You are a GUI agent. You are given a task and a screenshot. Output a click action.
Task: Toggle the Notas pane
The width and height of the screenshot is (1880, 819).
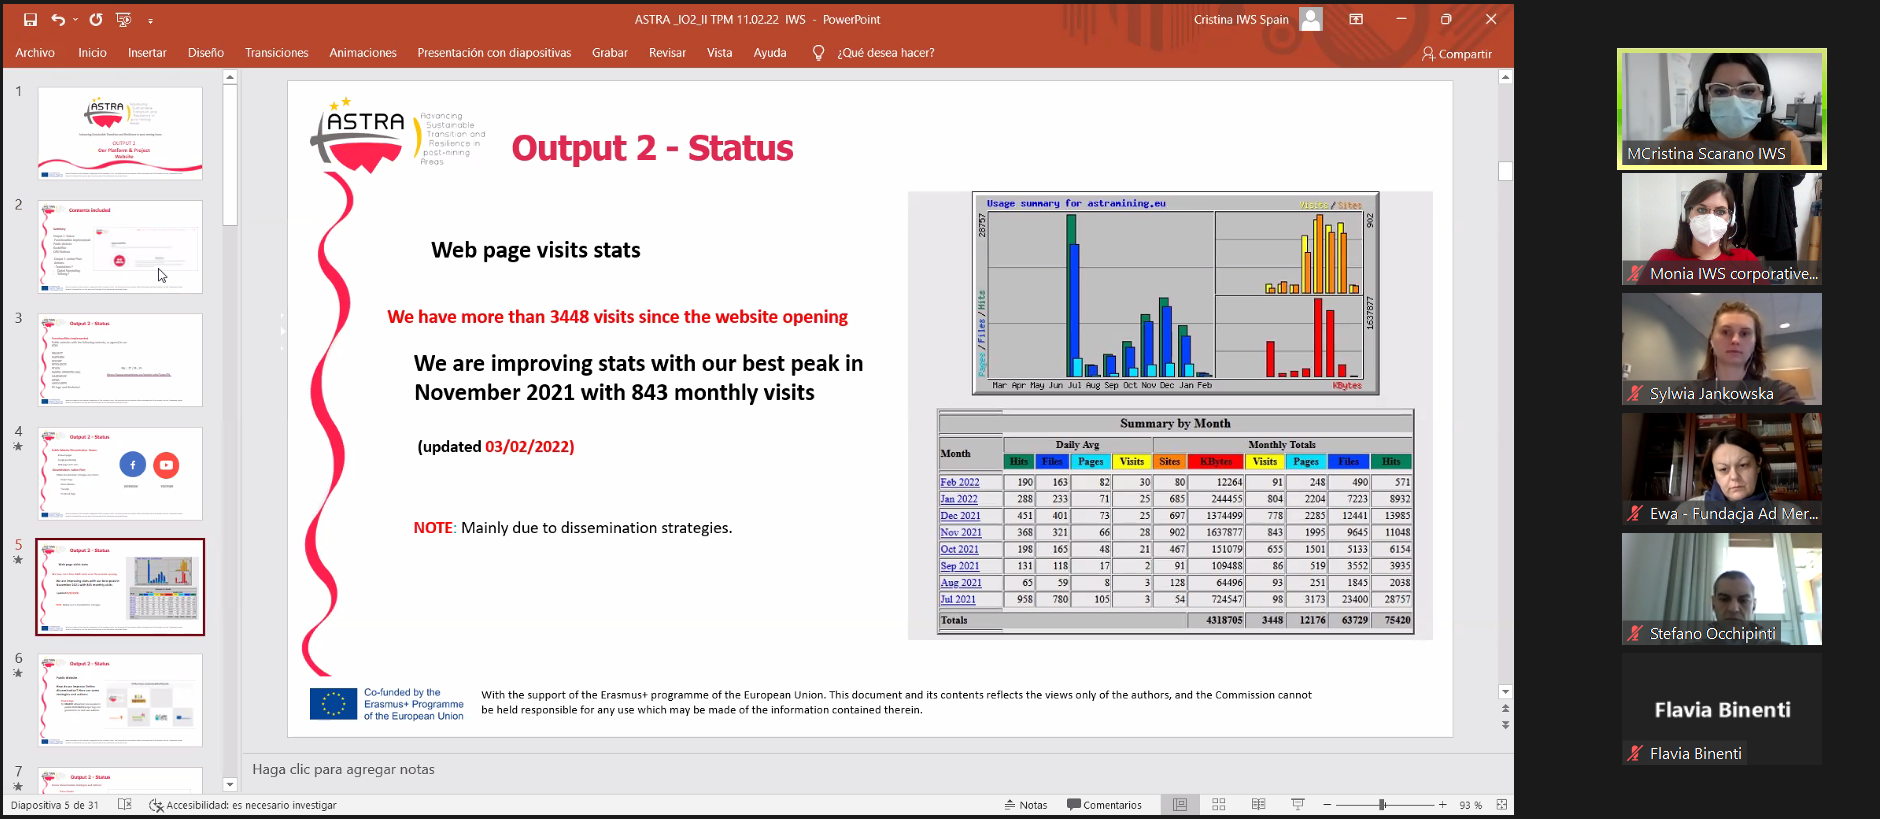[1025, 805]
